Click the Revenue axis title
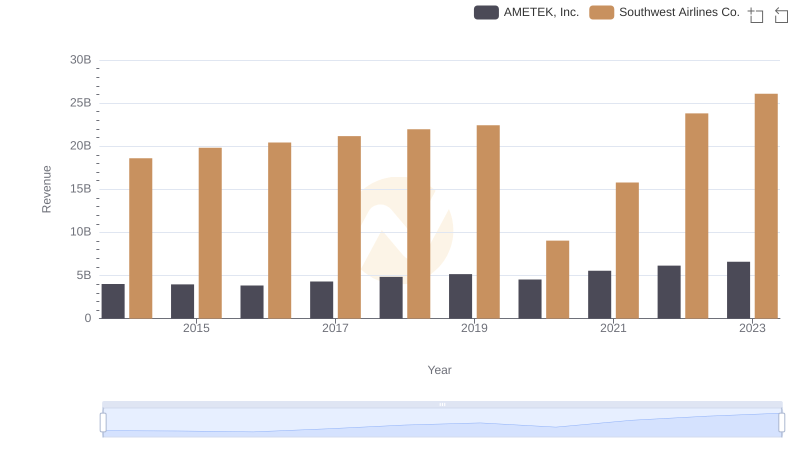This screenshot has height=461, width=800. [x=46, y=189]
